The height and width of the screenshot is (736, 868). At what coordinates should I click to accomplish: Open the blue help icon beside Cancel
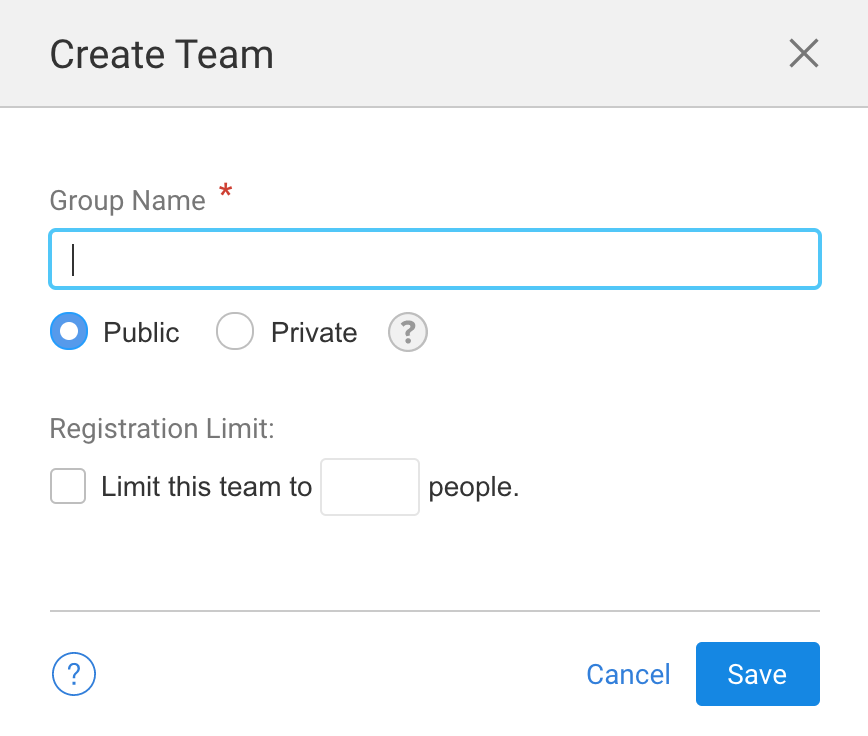[x=74, y=674]
